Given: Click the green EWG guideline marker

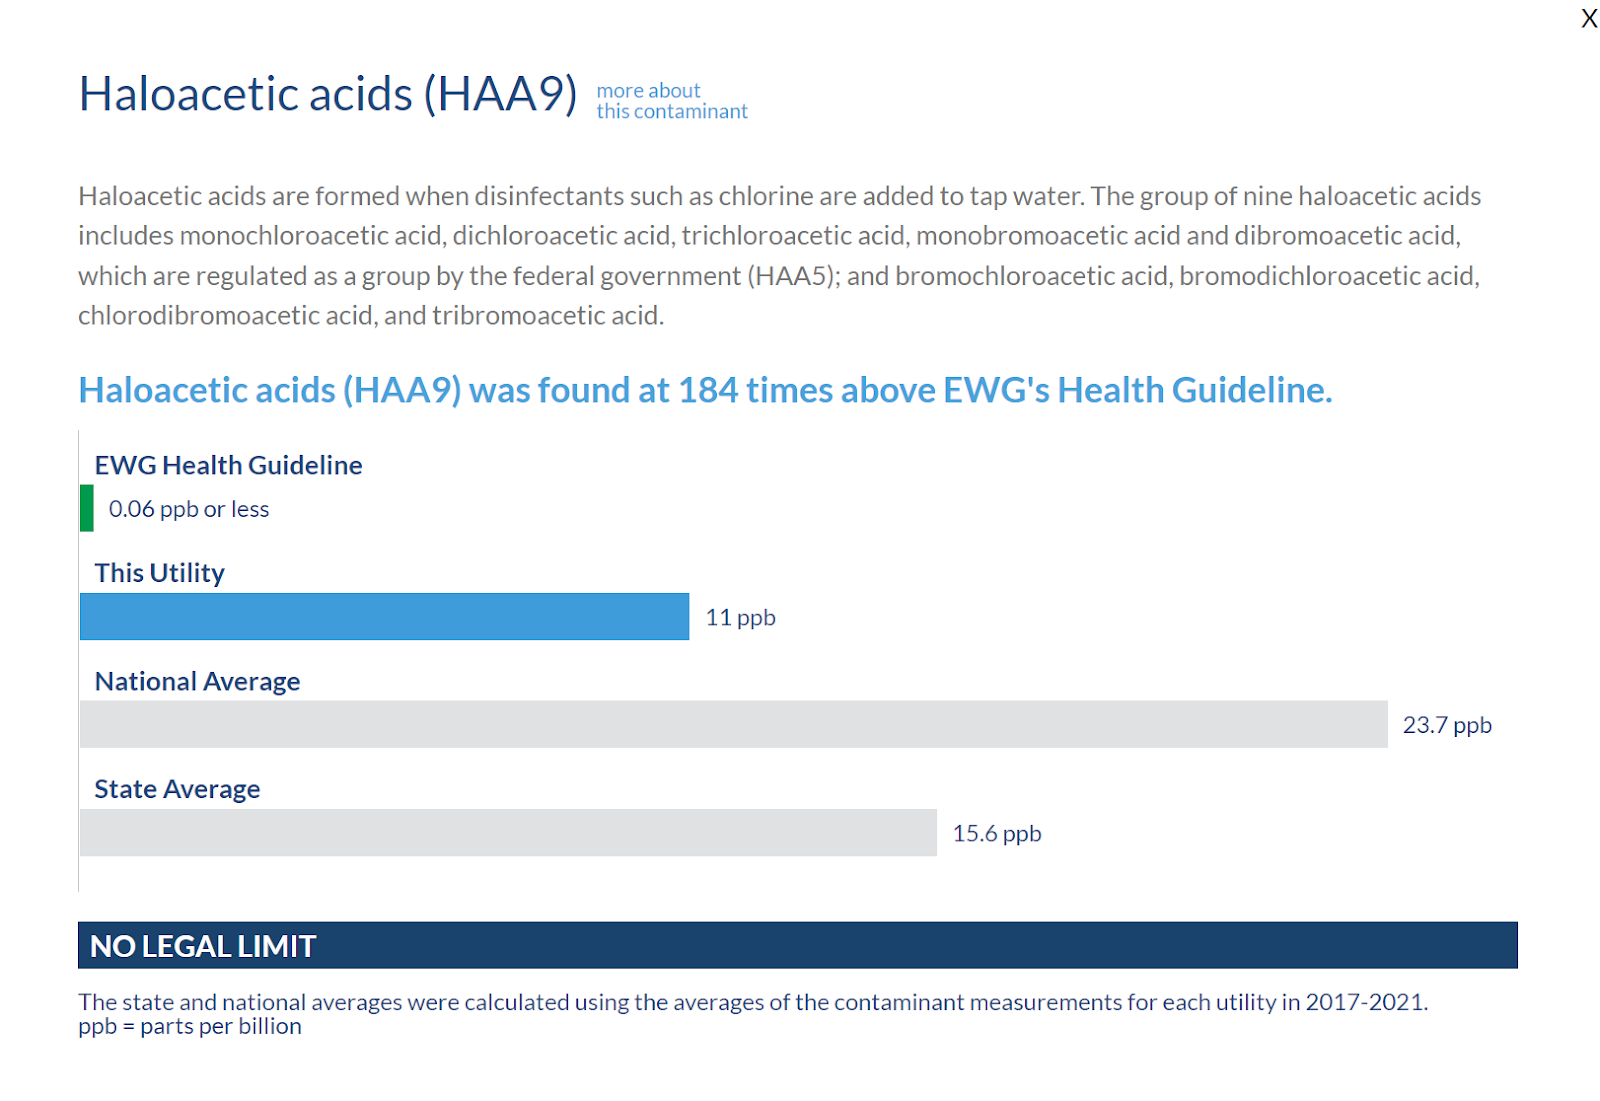Looking at the screenshot, I should 87,508.
